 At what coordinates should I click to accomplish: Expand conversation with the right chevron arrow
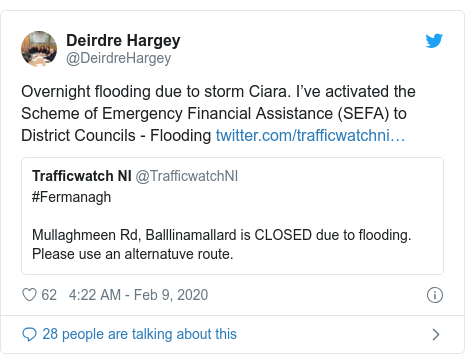click(x=435, y=334)
